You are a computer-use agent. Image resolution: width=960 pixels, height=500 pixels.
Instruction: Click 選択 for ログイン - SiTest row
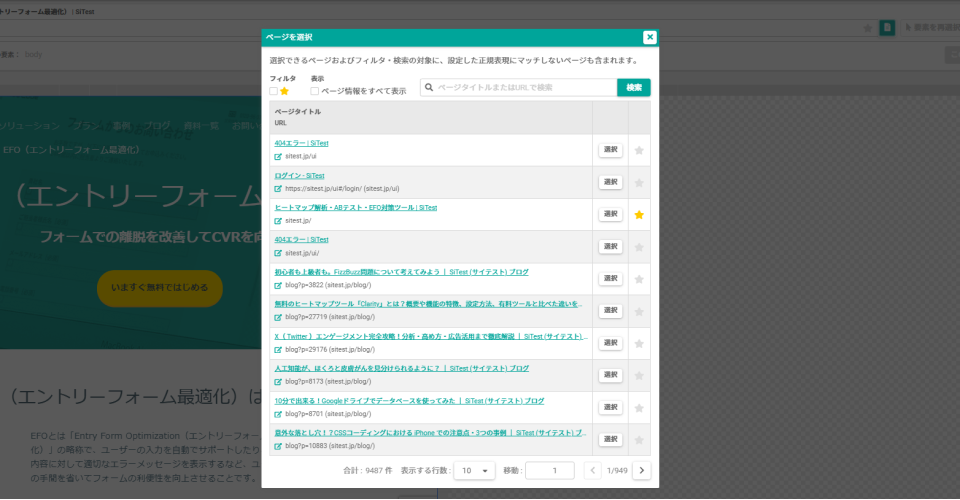(x=610, y=182)
